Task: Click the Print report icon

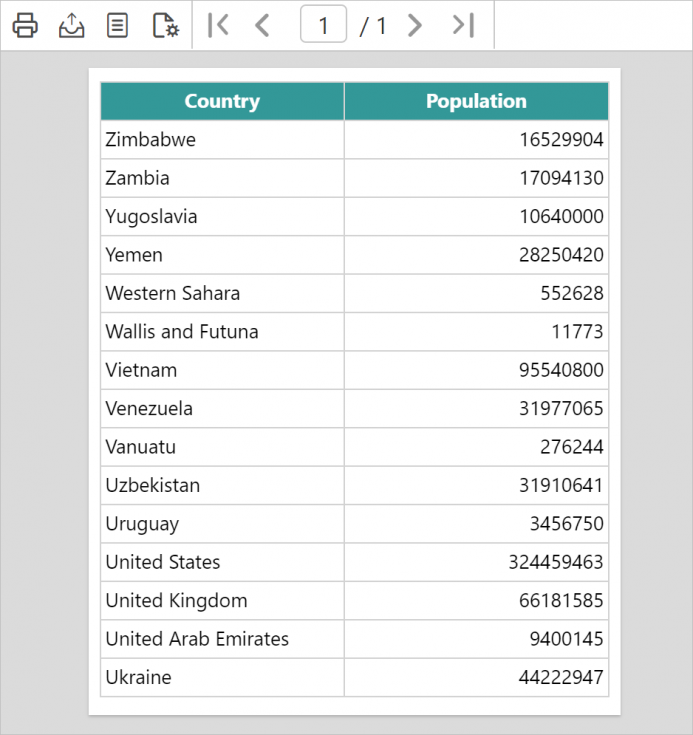Action: pyautogui.click(x=25, y=25)
